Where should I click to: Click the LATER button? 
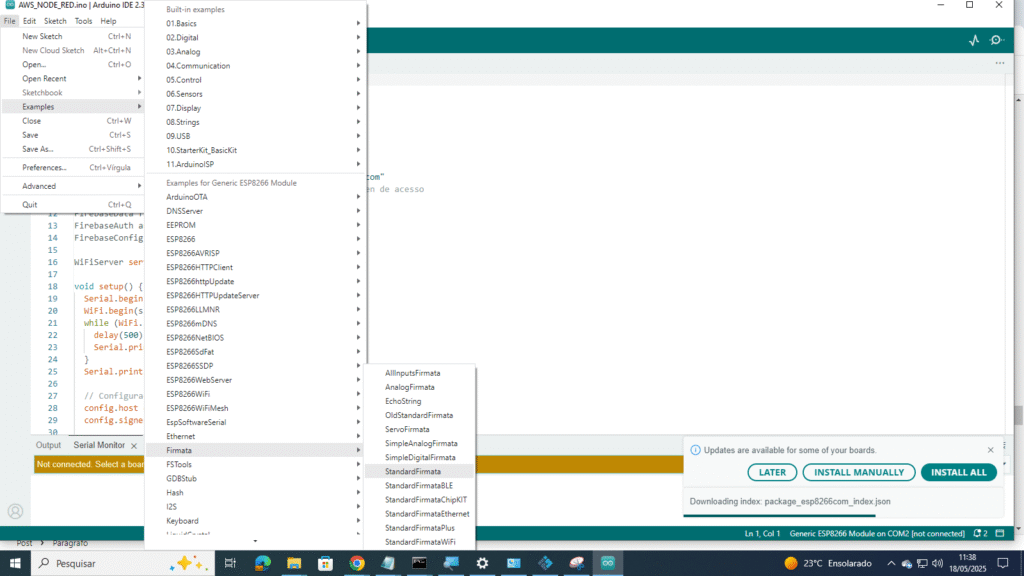pos(771,472)
